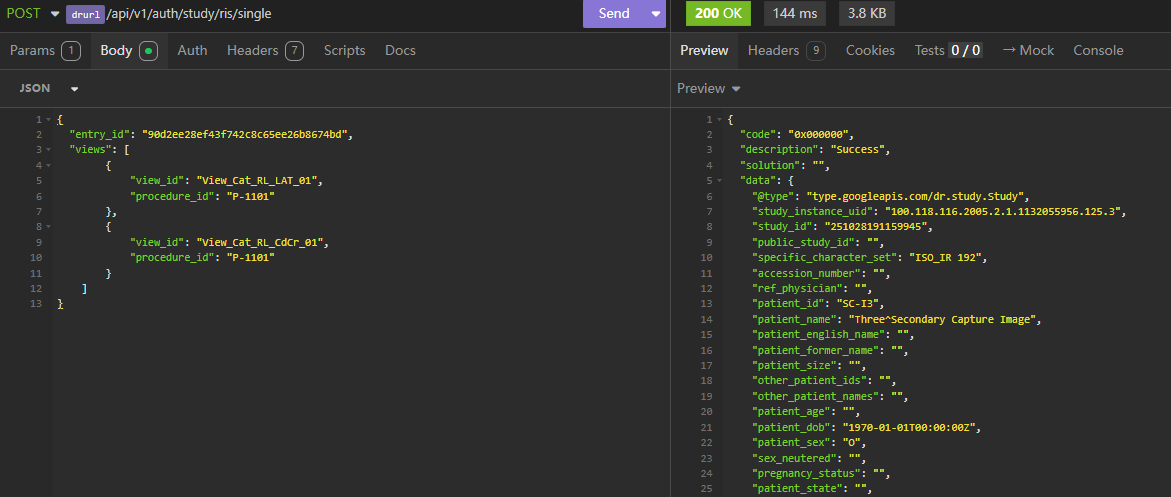Click the drurl environment variable tag

pos(86,14)
